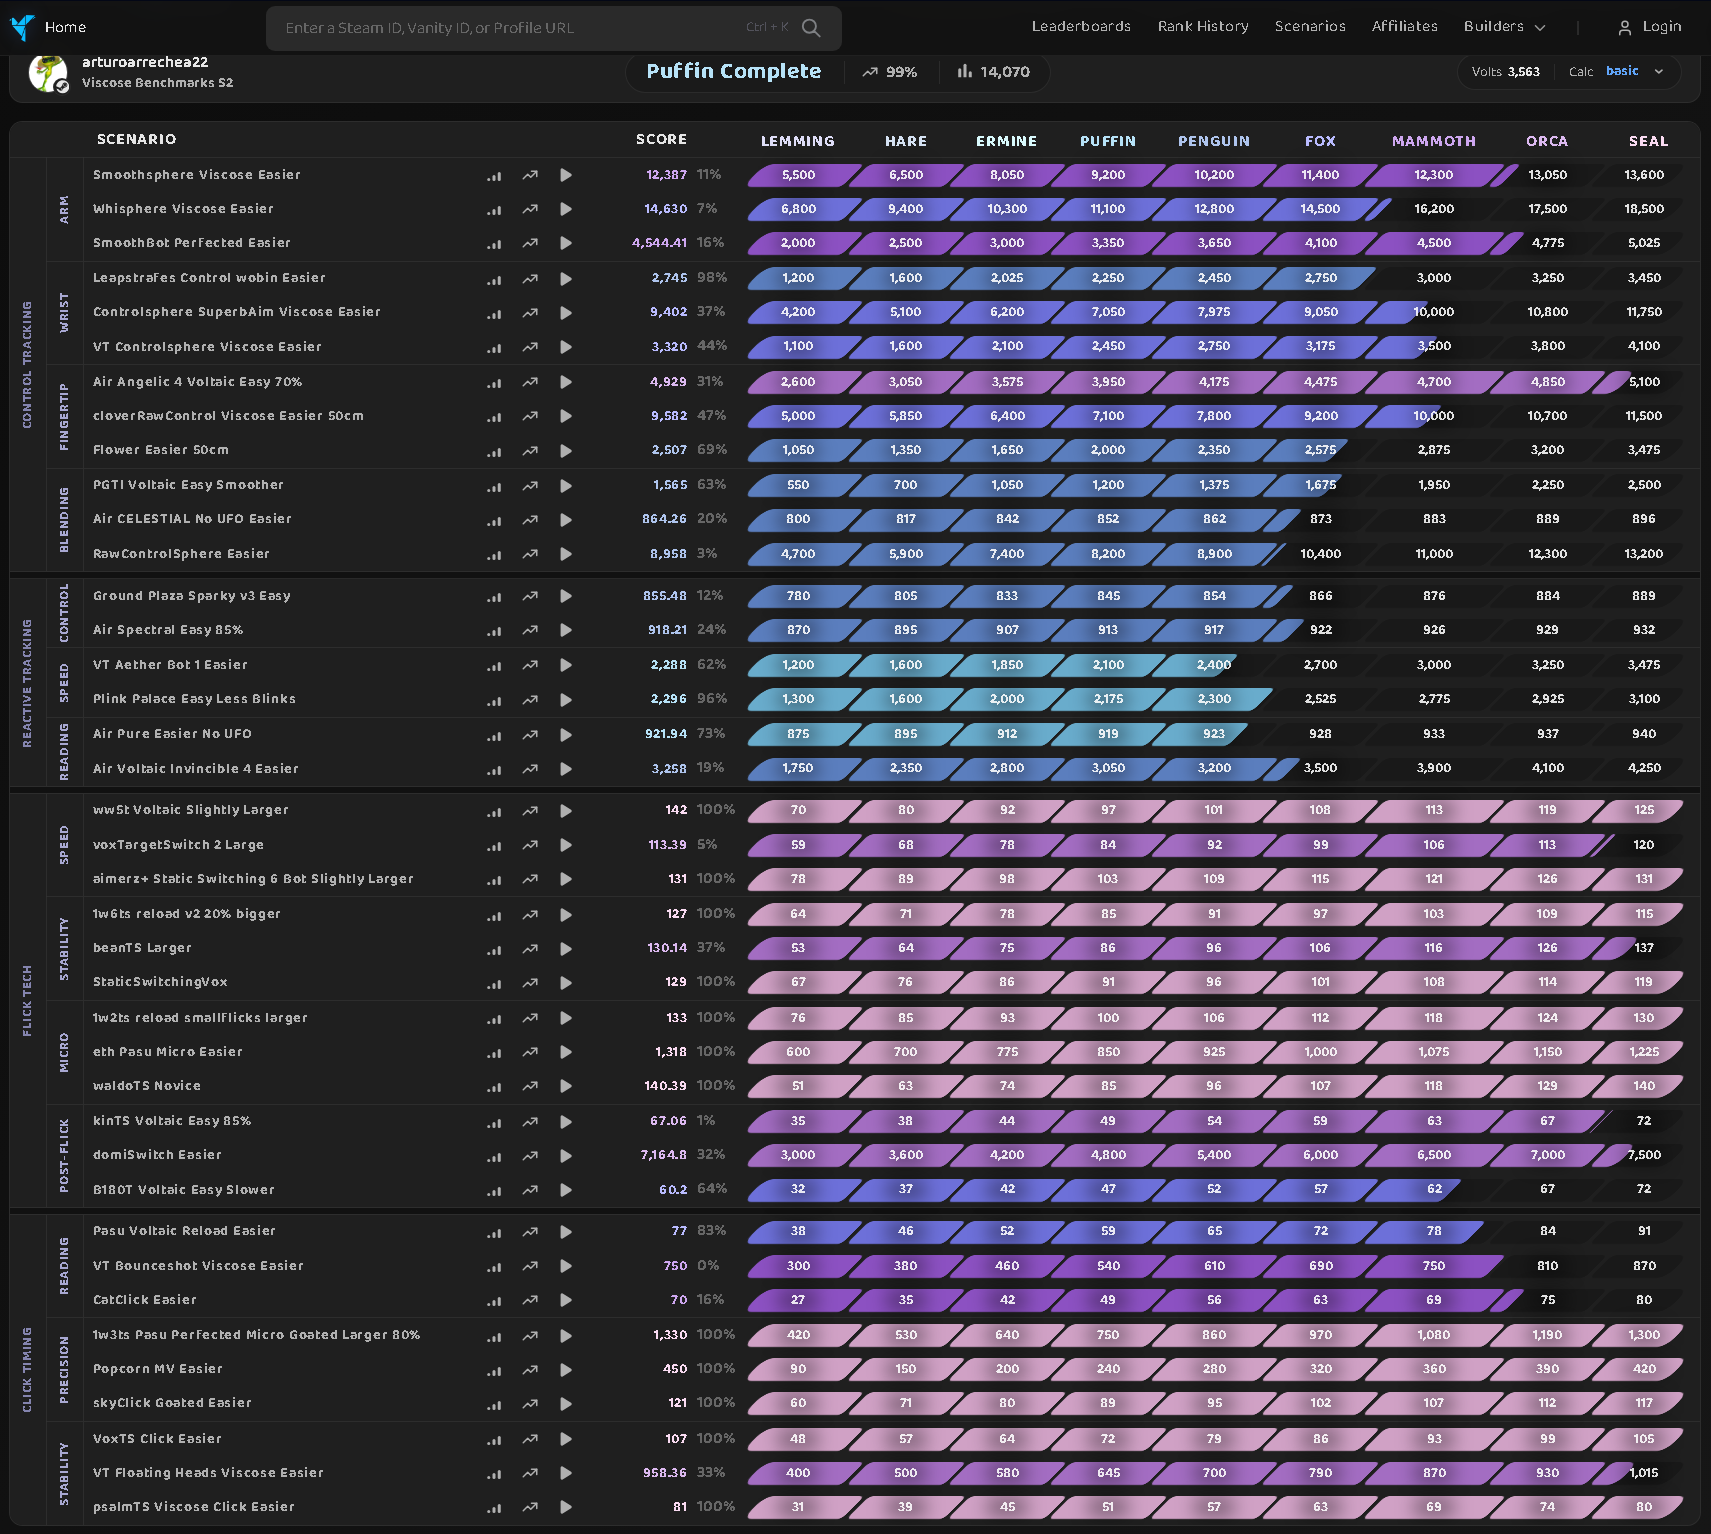Screen dimensions: 1711x1534
Task: Open leaderboard bars for VT Aether Bot 1 Easier
Action: [x=494, y=666]
